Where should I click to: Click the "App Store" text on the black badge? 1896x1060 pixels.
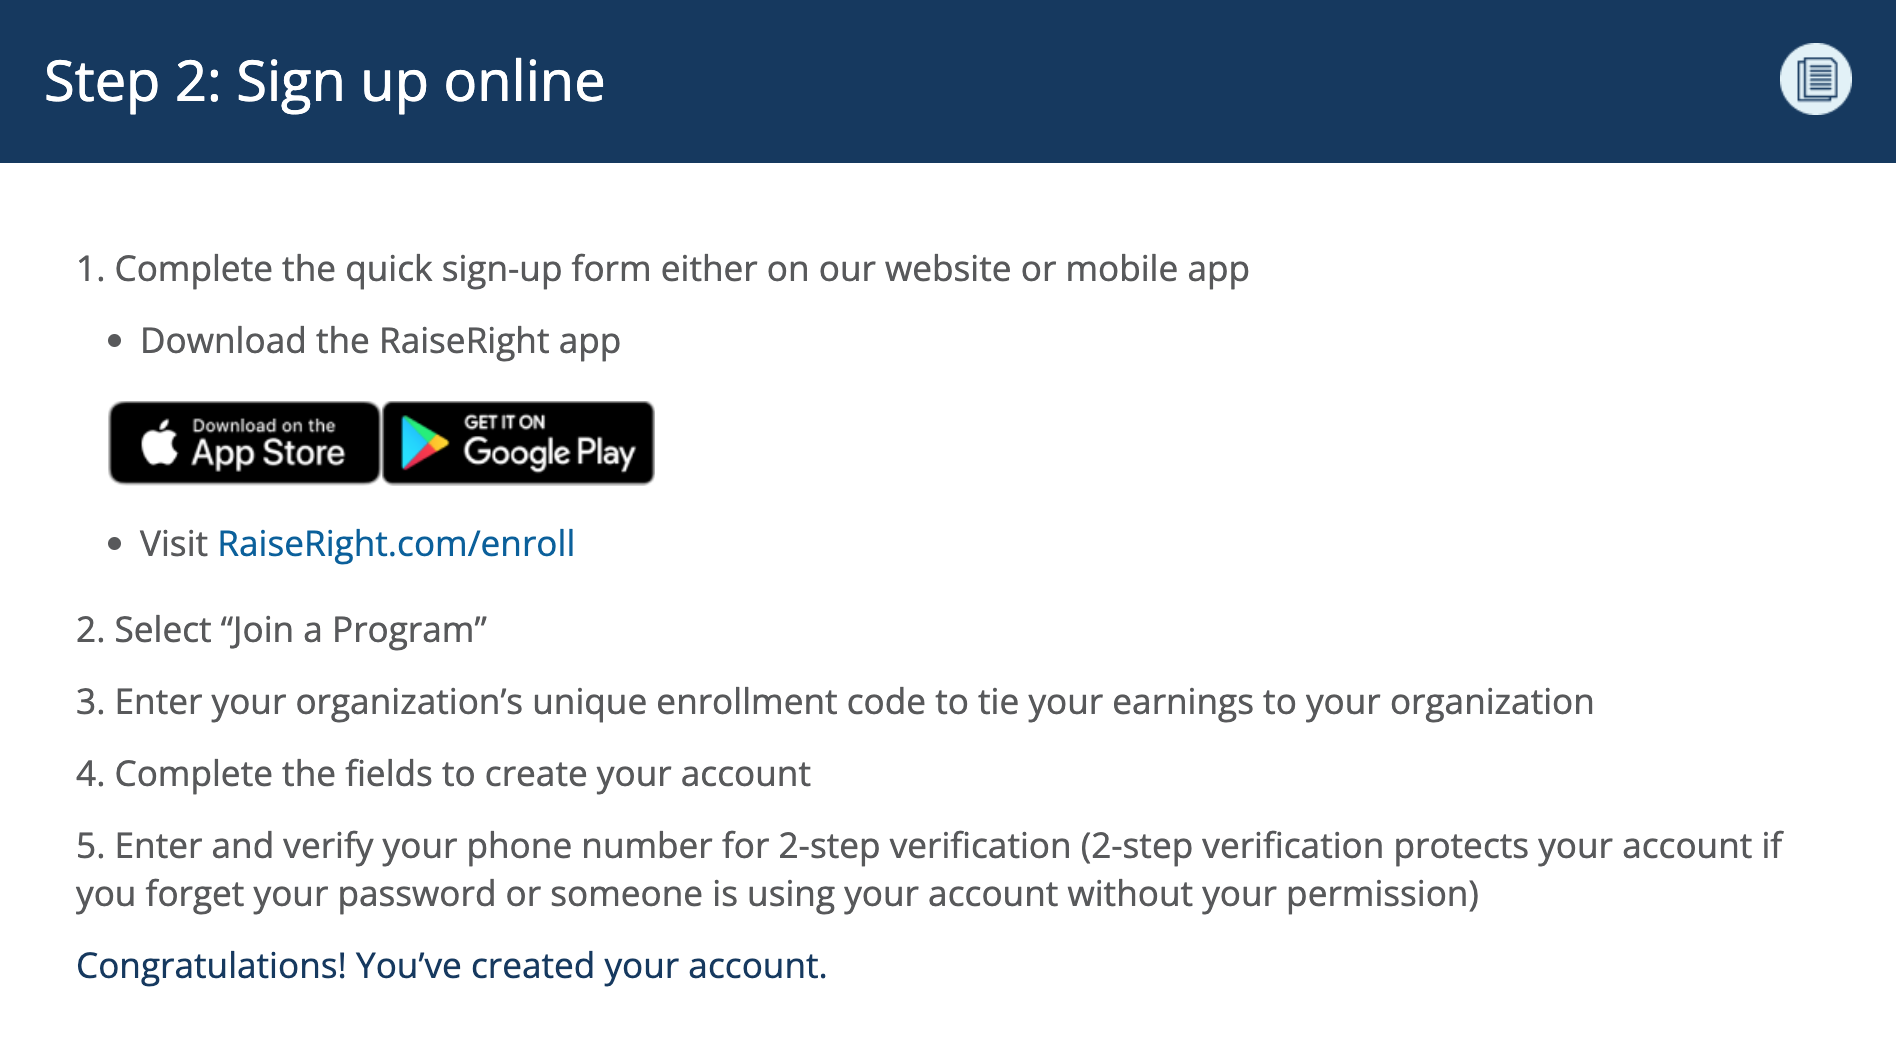[x=268, y=453]
